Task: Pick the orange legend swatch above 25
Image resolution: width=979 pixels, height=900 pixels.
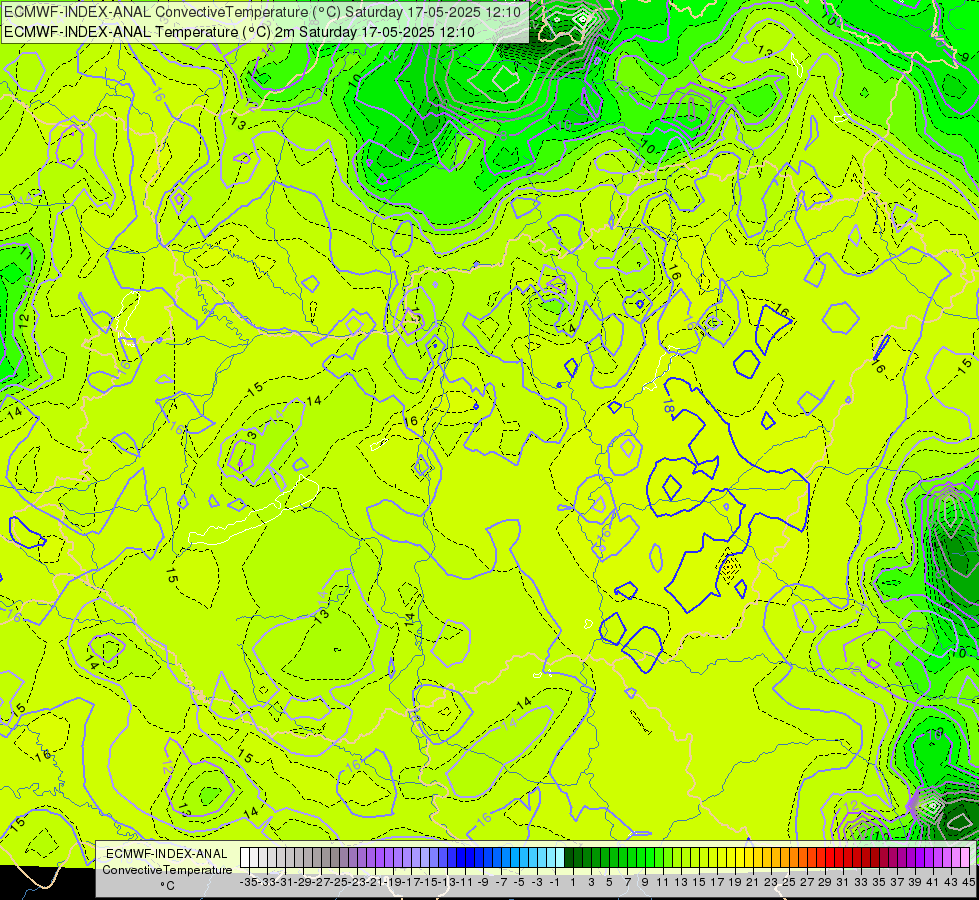Action: pos(785,857)
